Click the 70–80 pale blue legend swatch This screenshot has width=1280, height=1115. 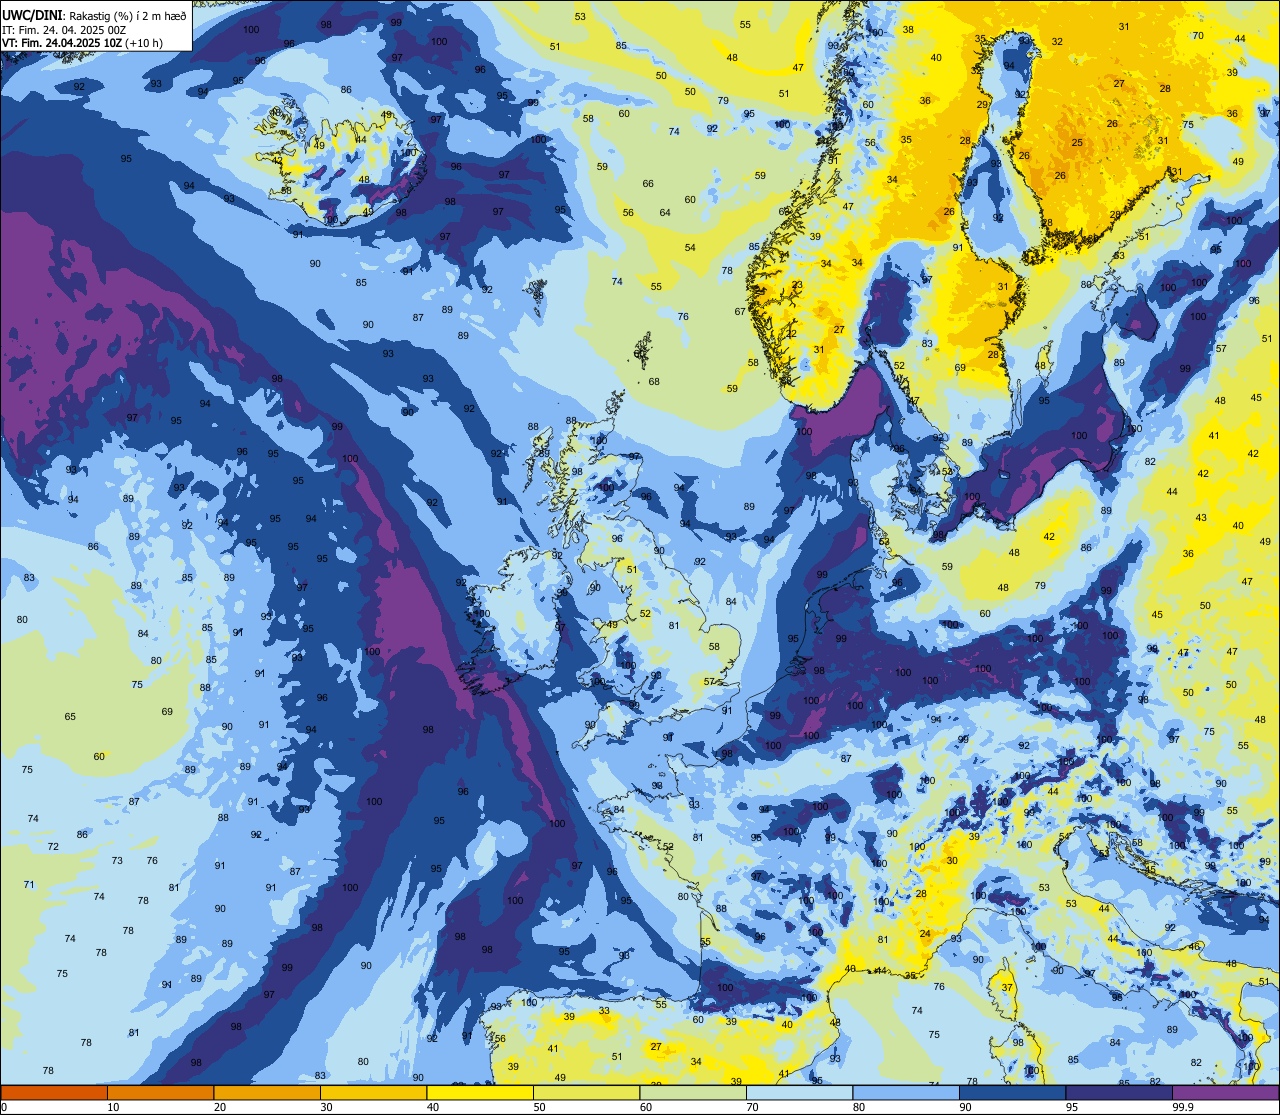click(x=799, y=1093)
